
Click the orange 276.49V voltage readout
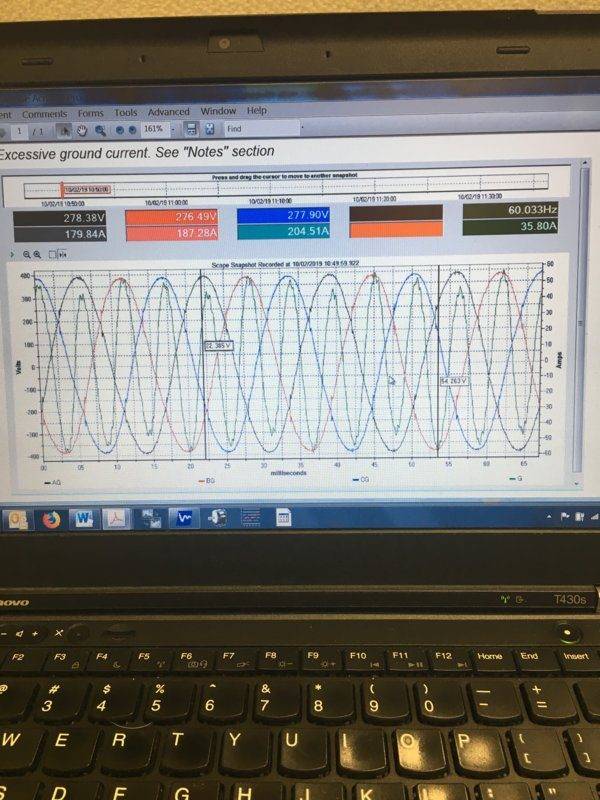pos(171,217)
